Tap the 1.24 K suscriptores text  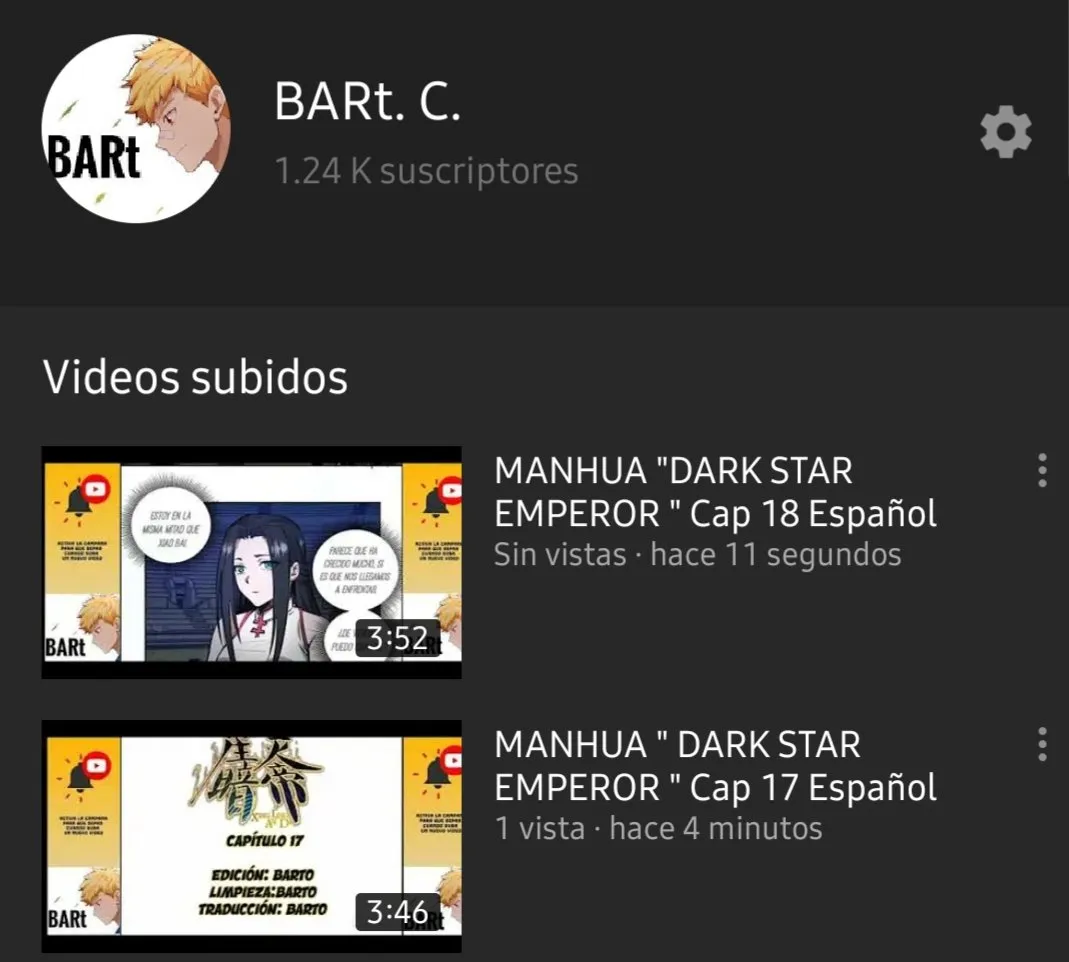point(426,171)
